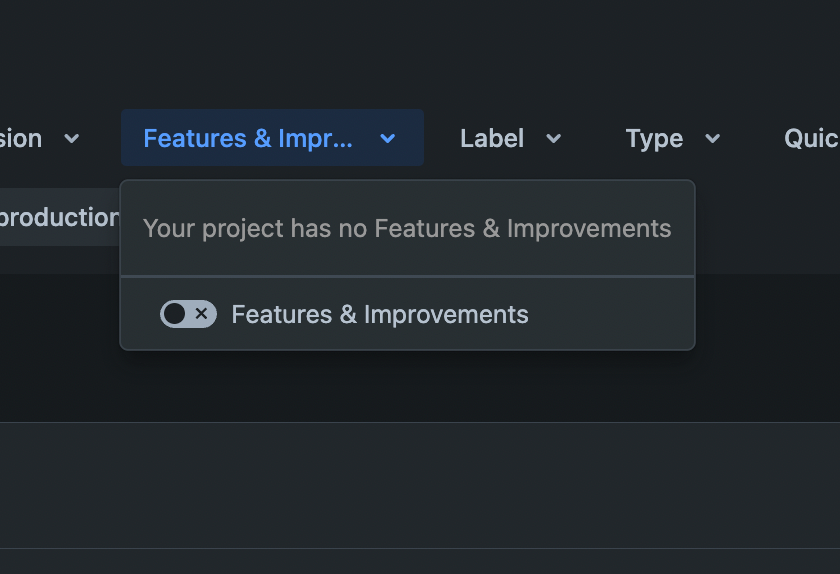Open the Label filter dropdown
Screen dimensions: 840x574
tap(510, 139)
